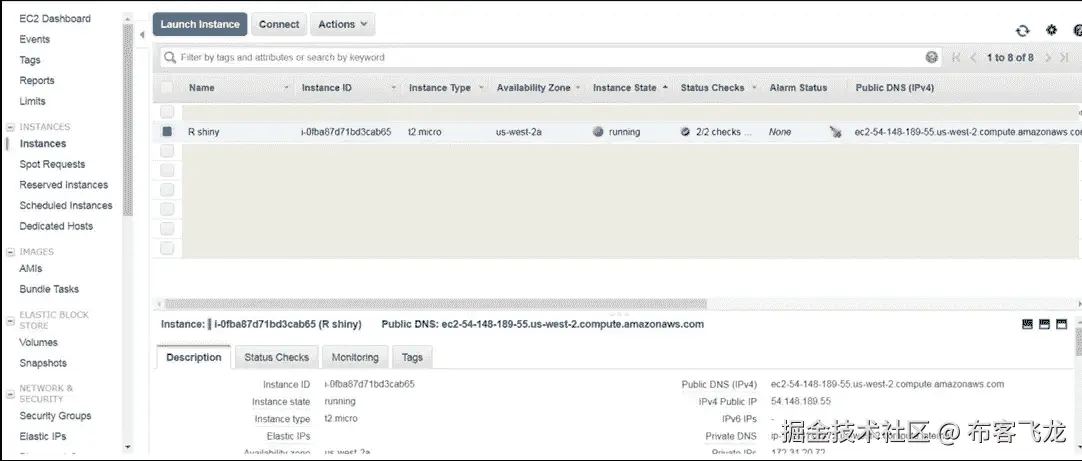
Task: Refresh the instances list with the refresh icon
Action: pyautogui.click(x=1023, y=30)
